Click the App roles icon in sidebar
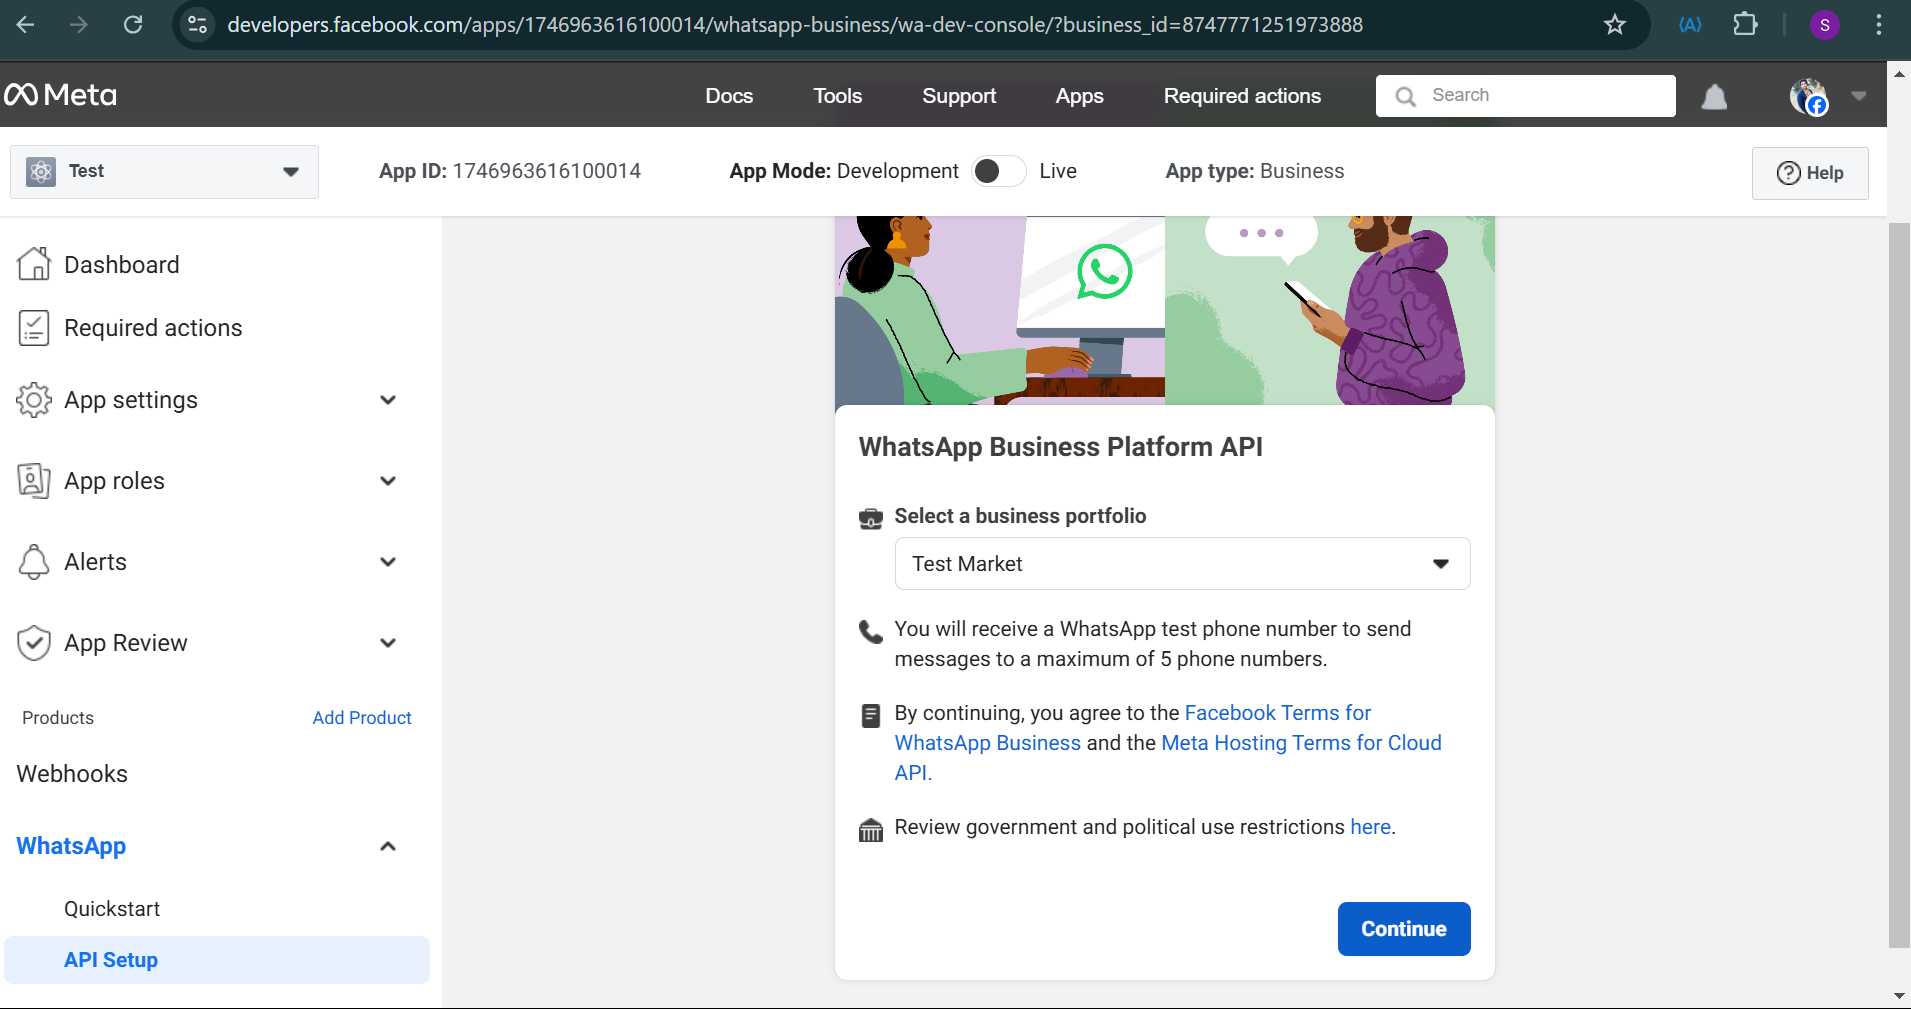The image size is (1911, 1009). click(35, 481)
